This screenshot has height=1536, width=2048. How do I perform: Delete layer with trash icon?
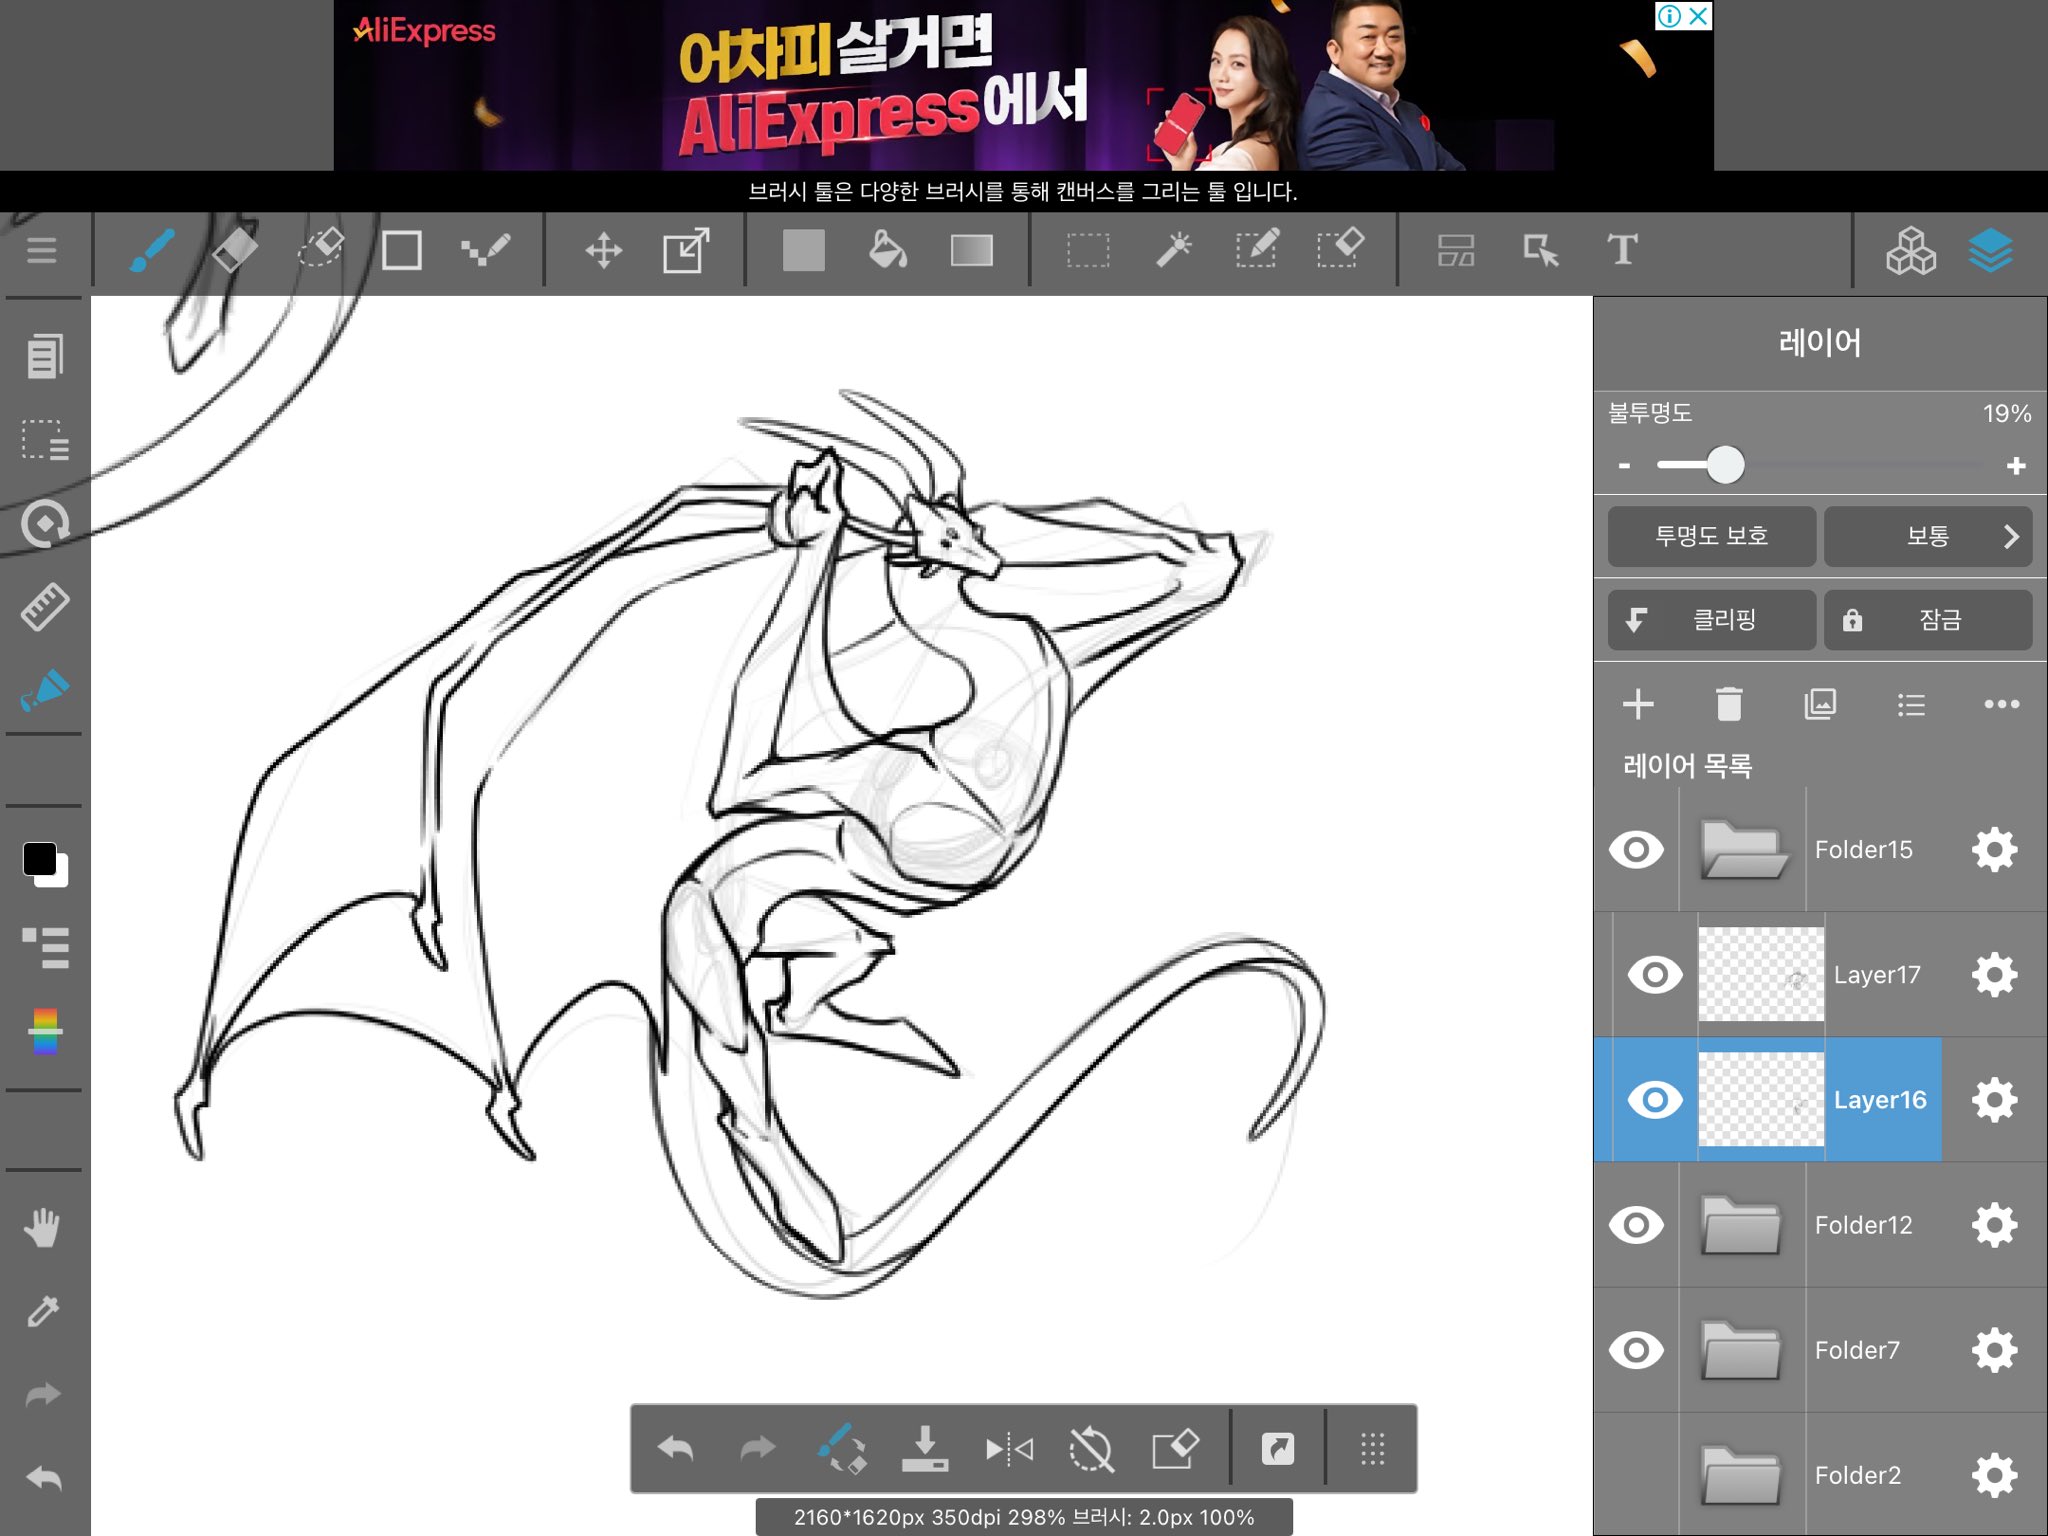1728,704
